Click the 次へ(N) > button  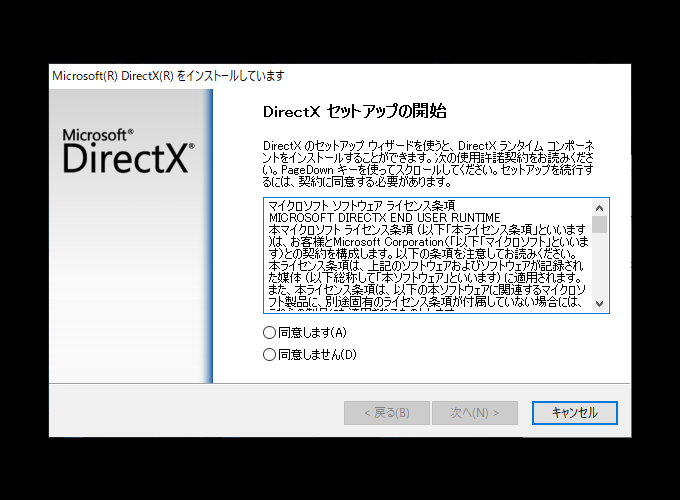click(x=474, y=412)
